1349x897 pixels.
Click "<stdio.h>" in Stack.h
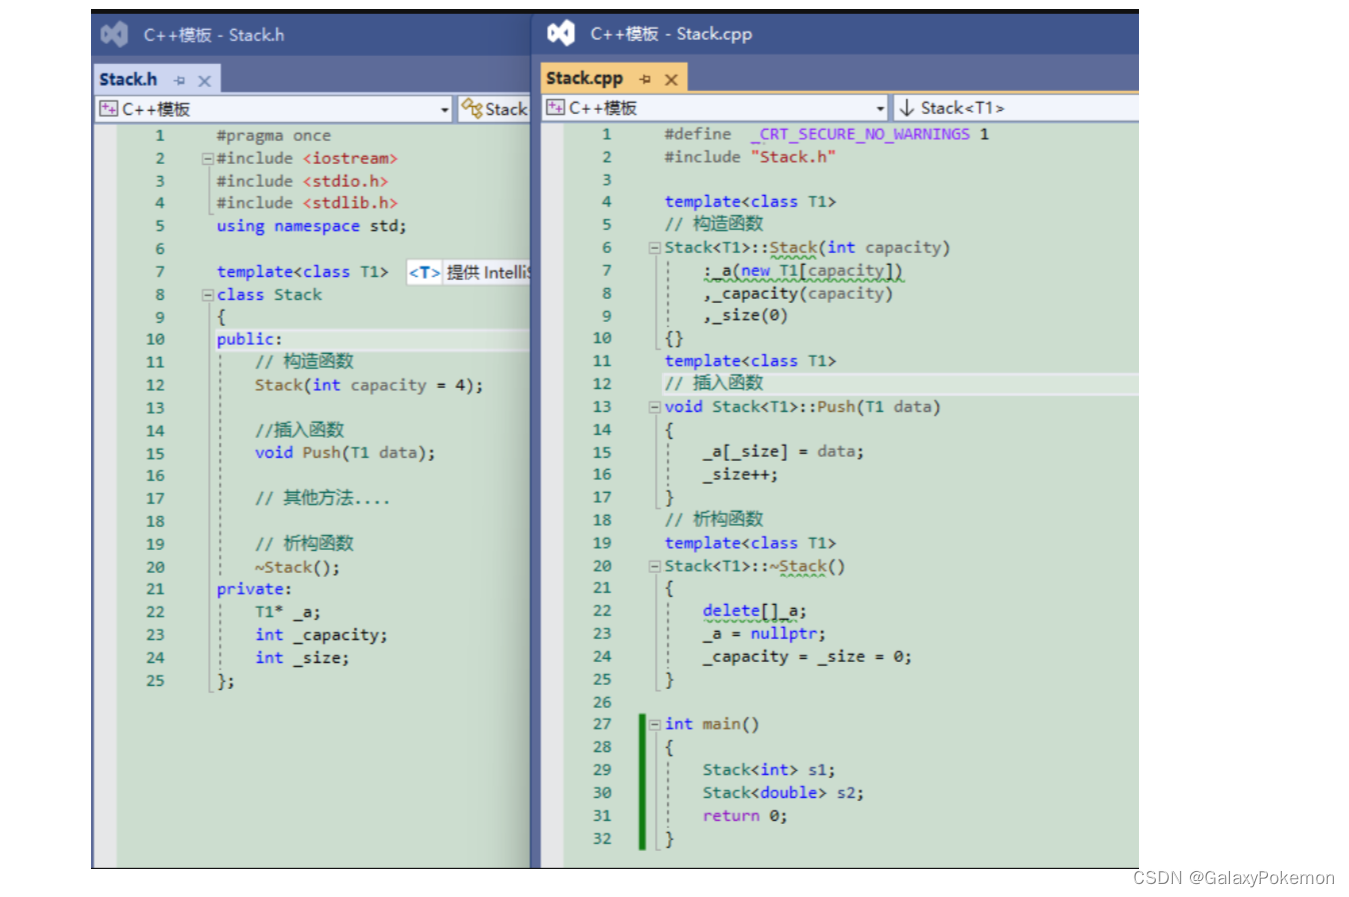click(346, 181)
